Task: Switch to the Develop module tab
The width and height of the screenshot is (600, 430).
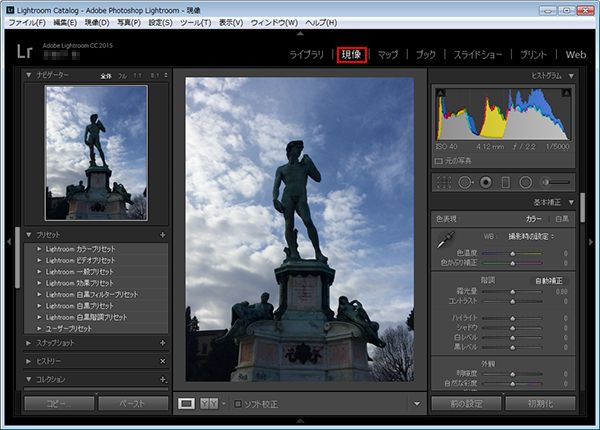Action: 352,55
